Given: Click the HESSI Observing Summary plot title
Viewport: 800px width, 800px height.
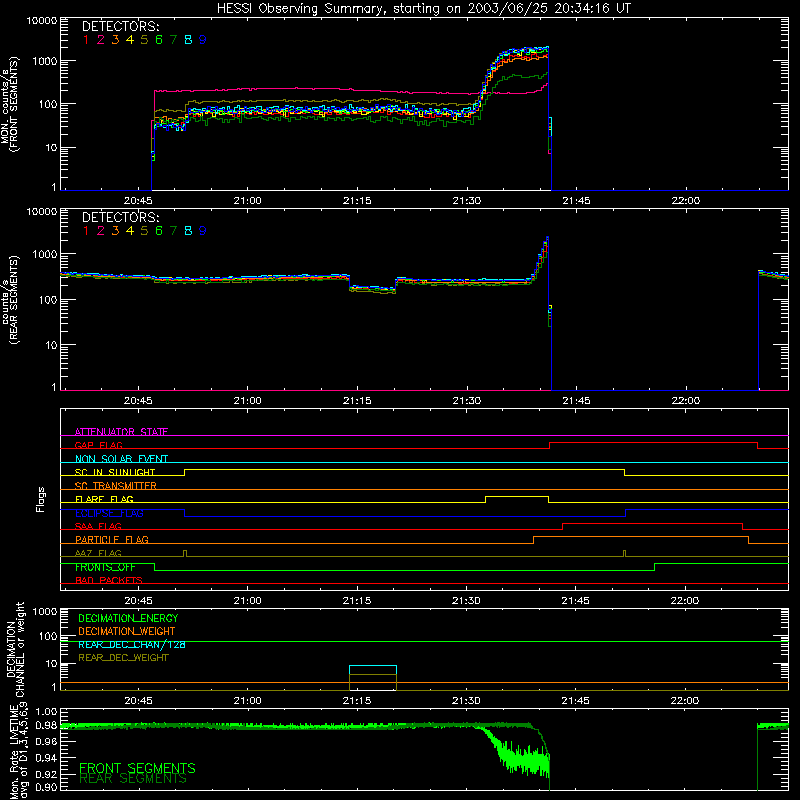Looking at the screenshot, I should pos(424,9).
